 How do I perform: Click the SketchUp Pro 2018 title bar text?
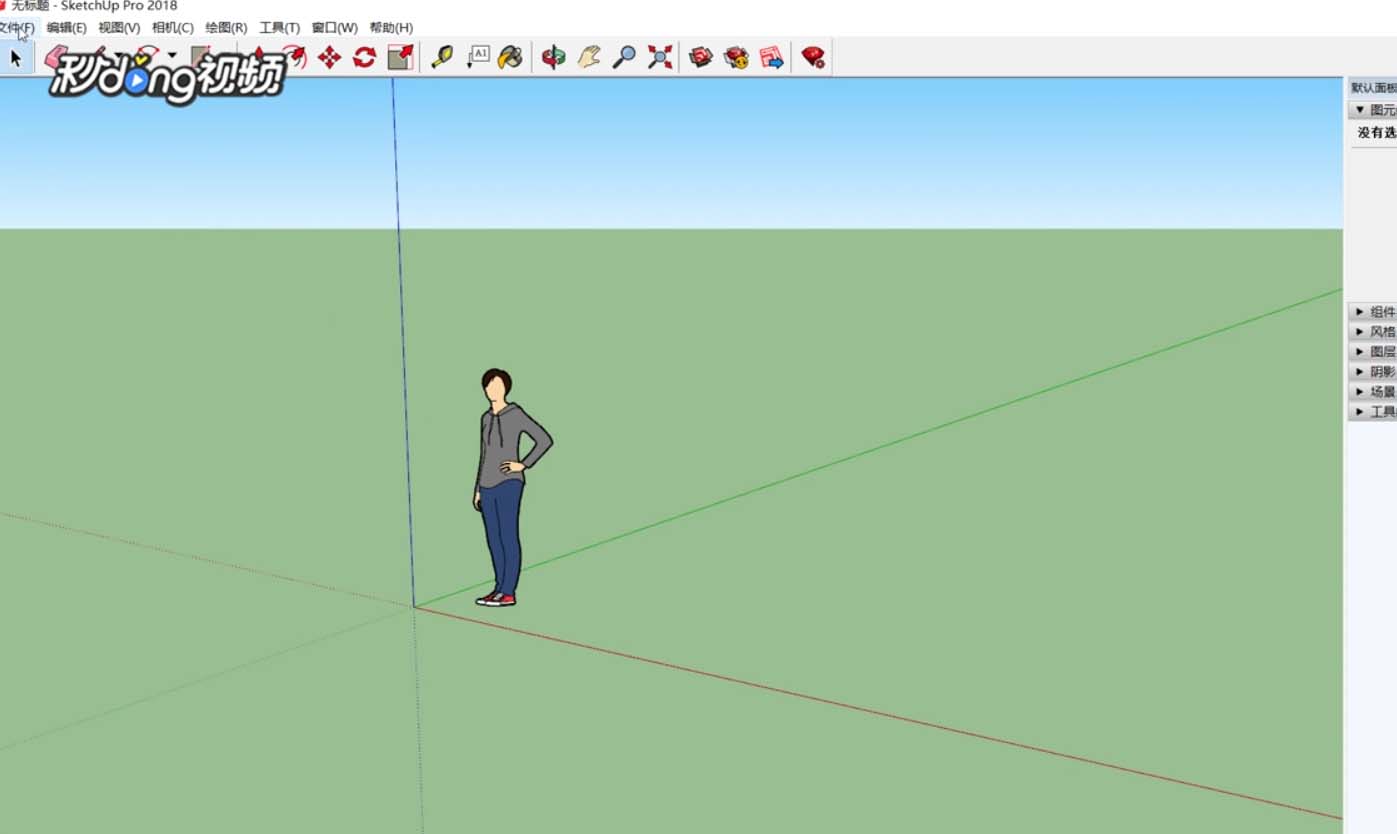[119, 6]
